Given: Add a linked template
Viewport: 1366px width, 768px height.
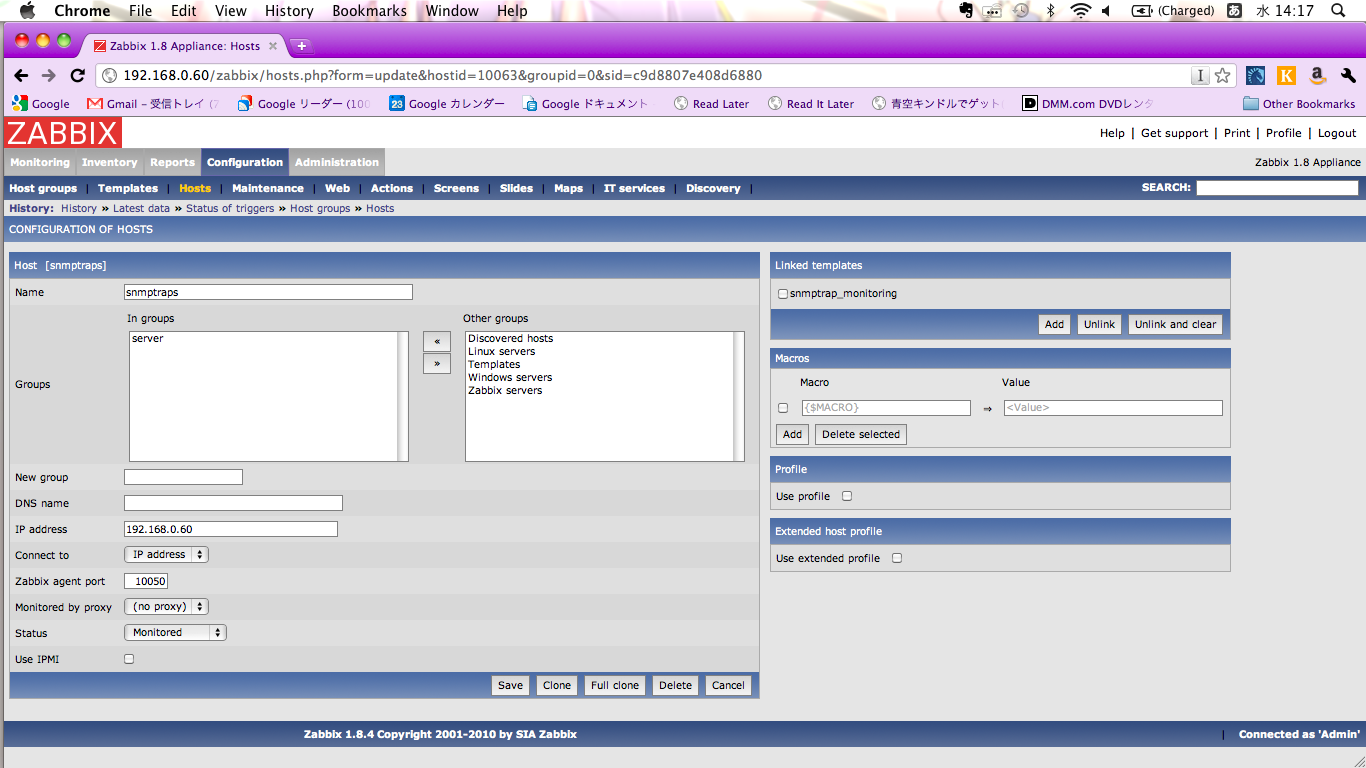Looking at the screenshot, I should point(1054,324).
